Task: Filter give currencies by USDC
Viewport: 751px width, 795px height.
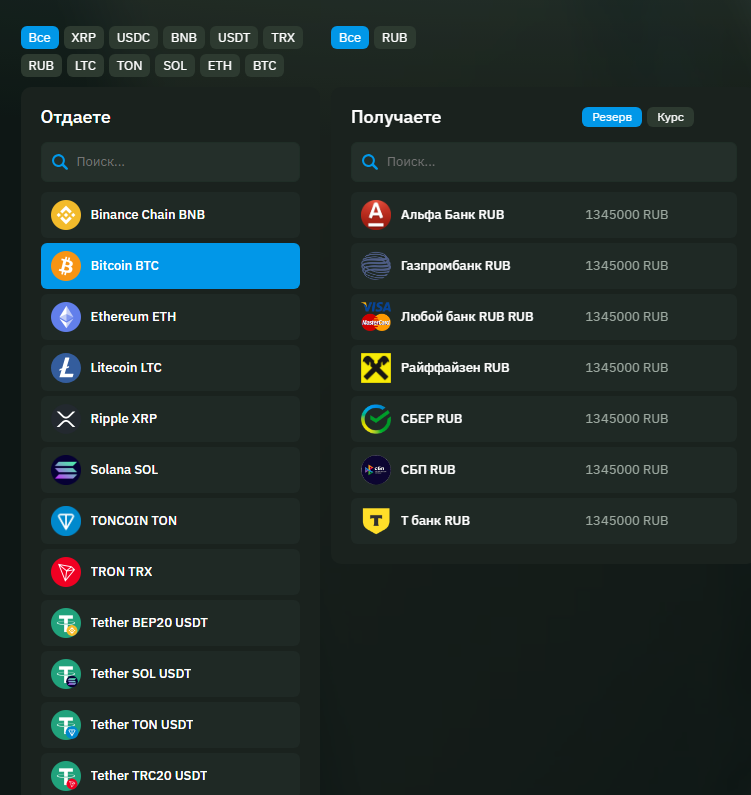Action: coord(133,38)
